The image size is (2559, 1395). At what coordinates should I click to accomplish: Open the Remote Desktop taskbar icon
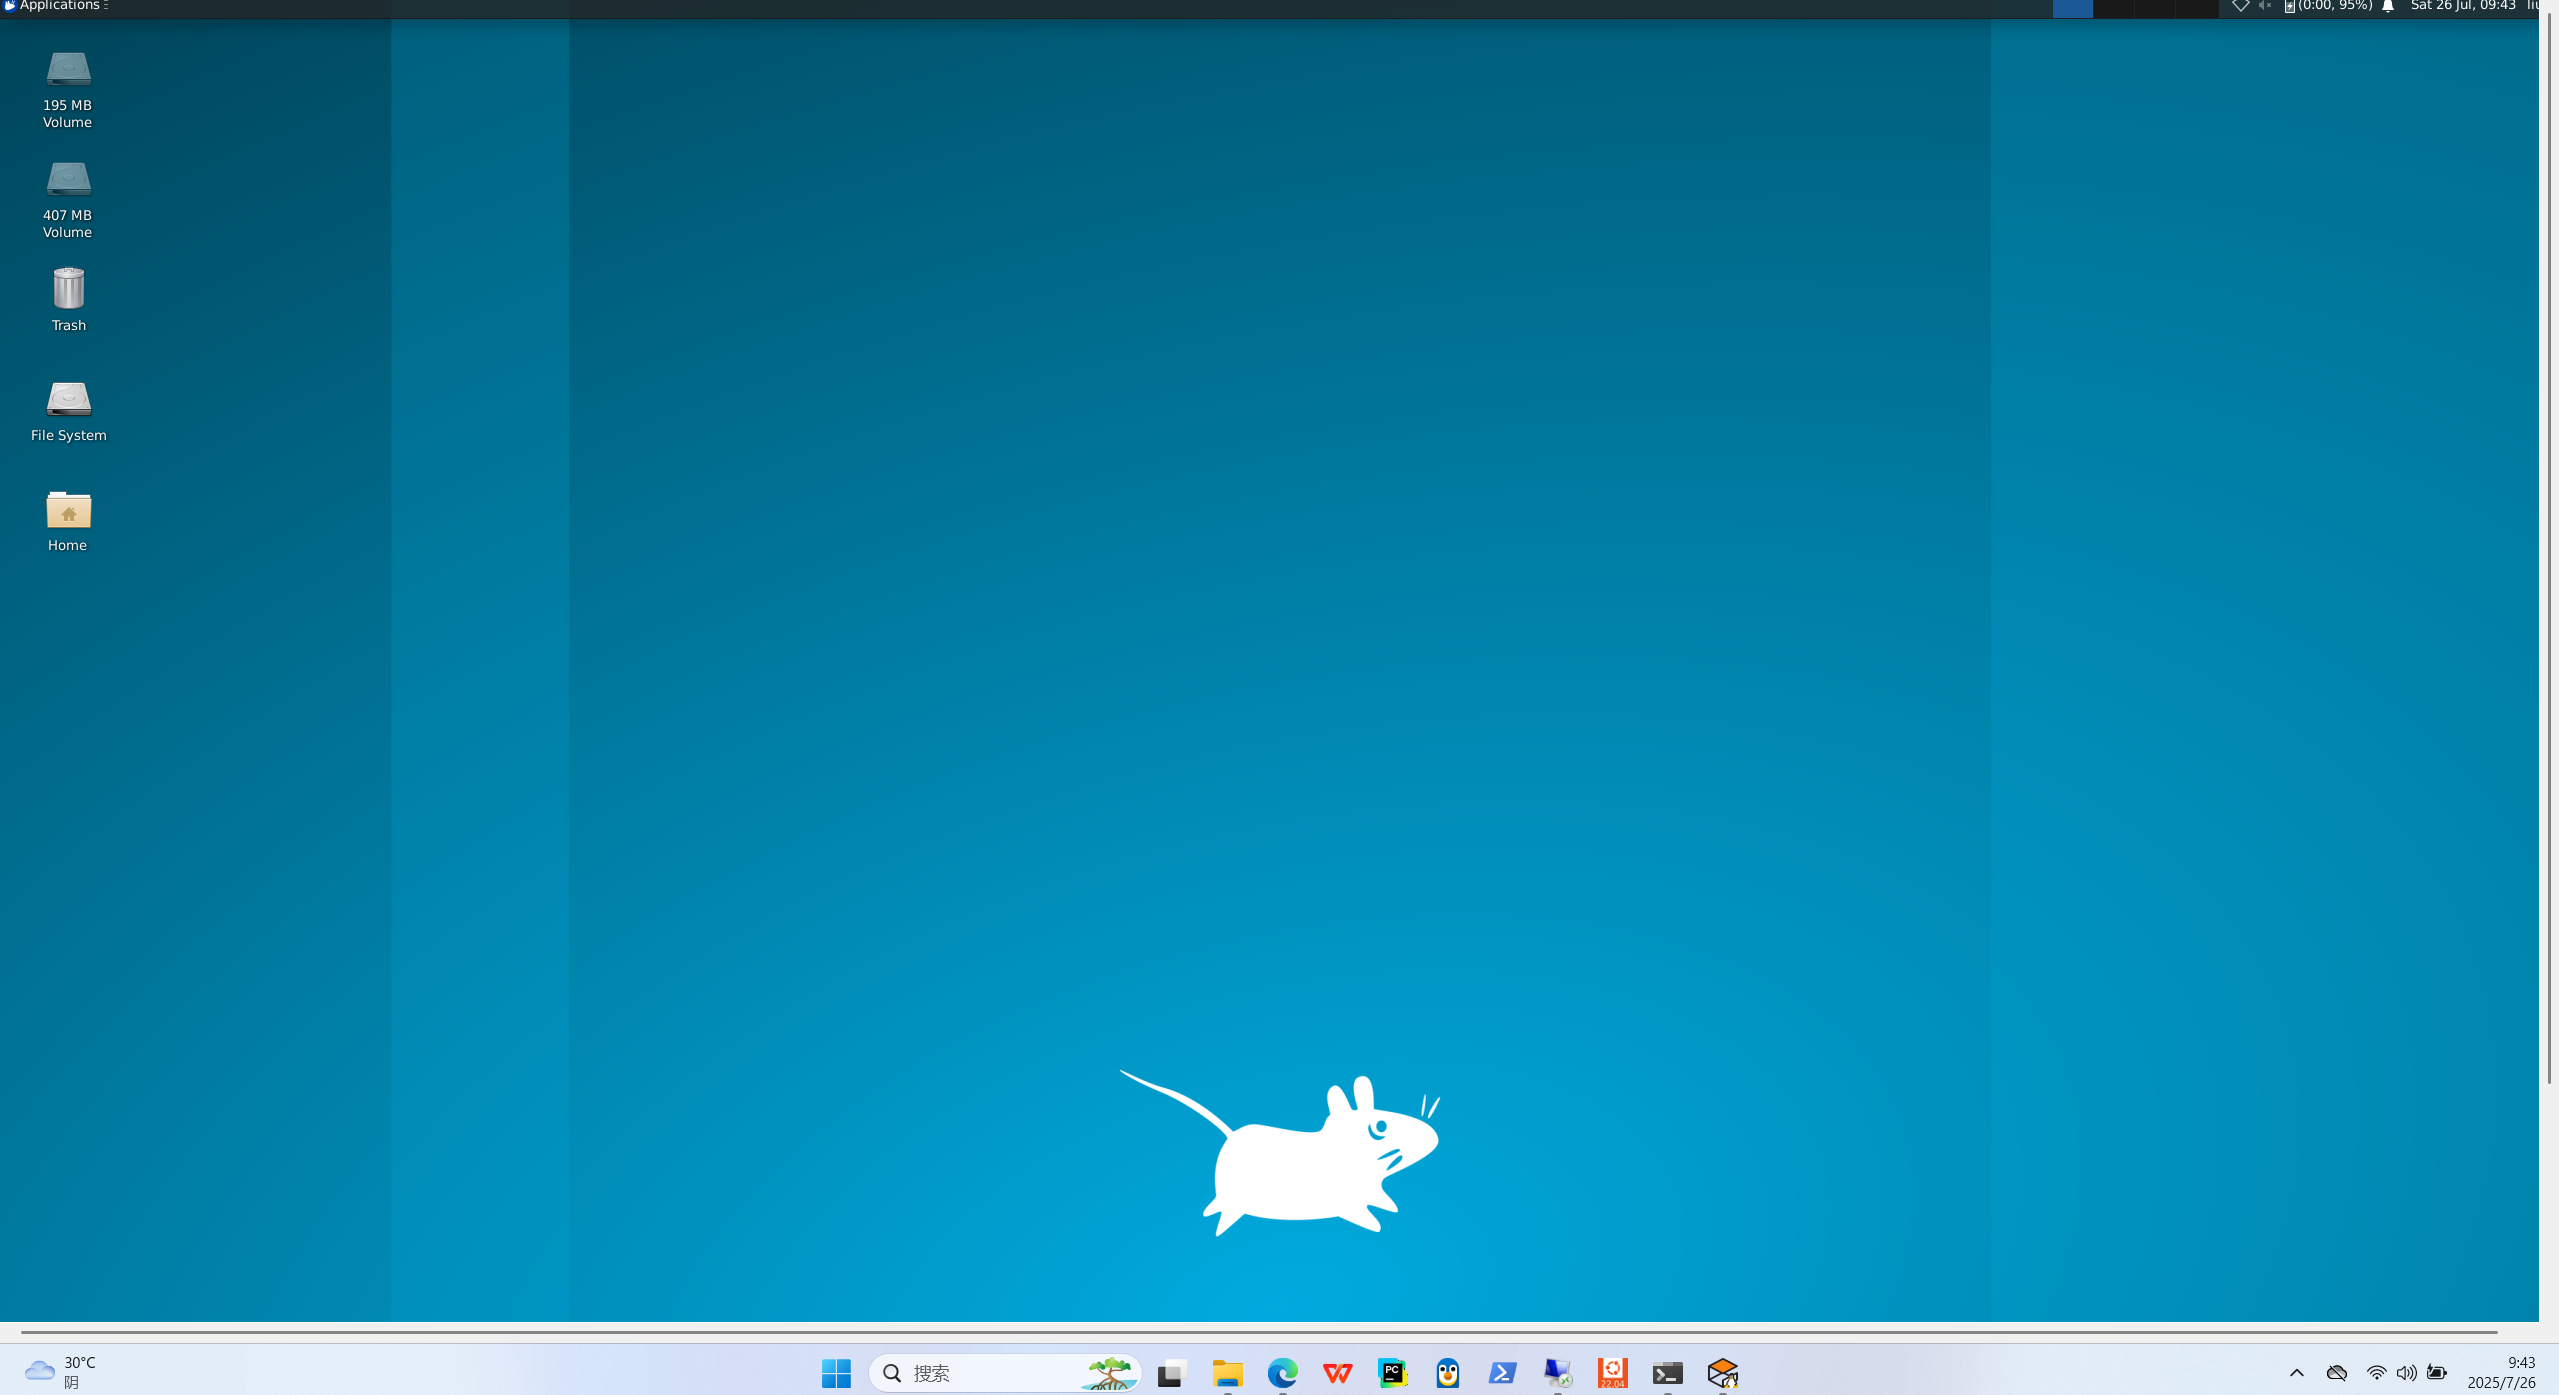(x=1557, y=1372)
